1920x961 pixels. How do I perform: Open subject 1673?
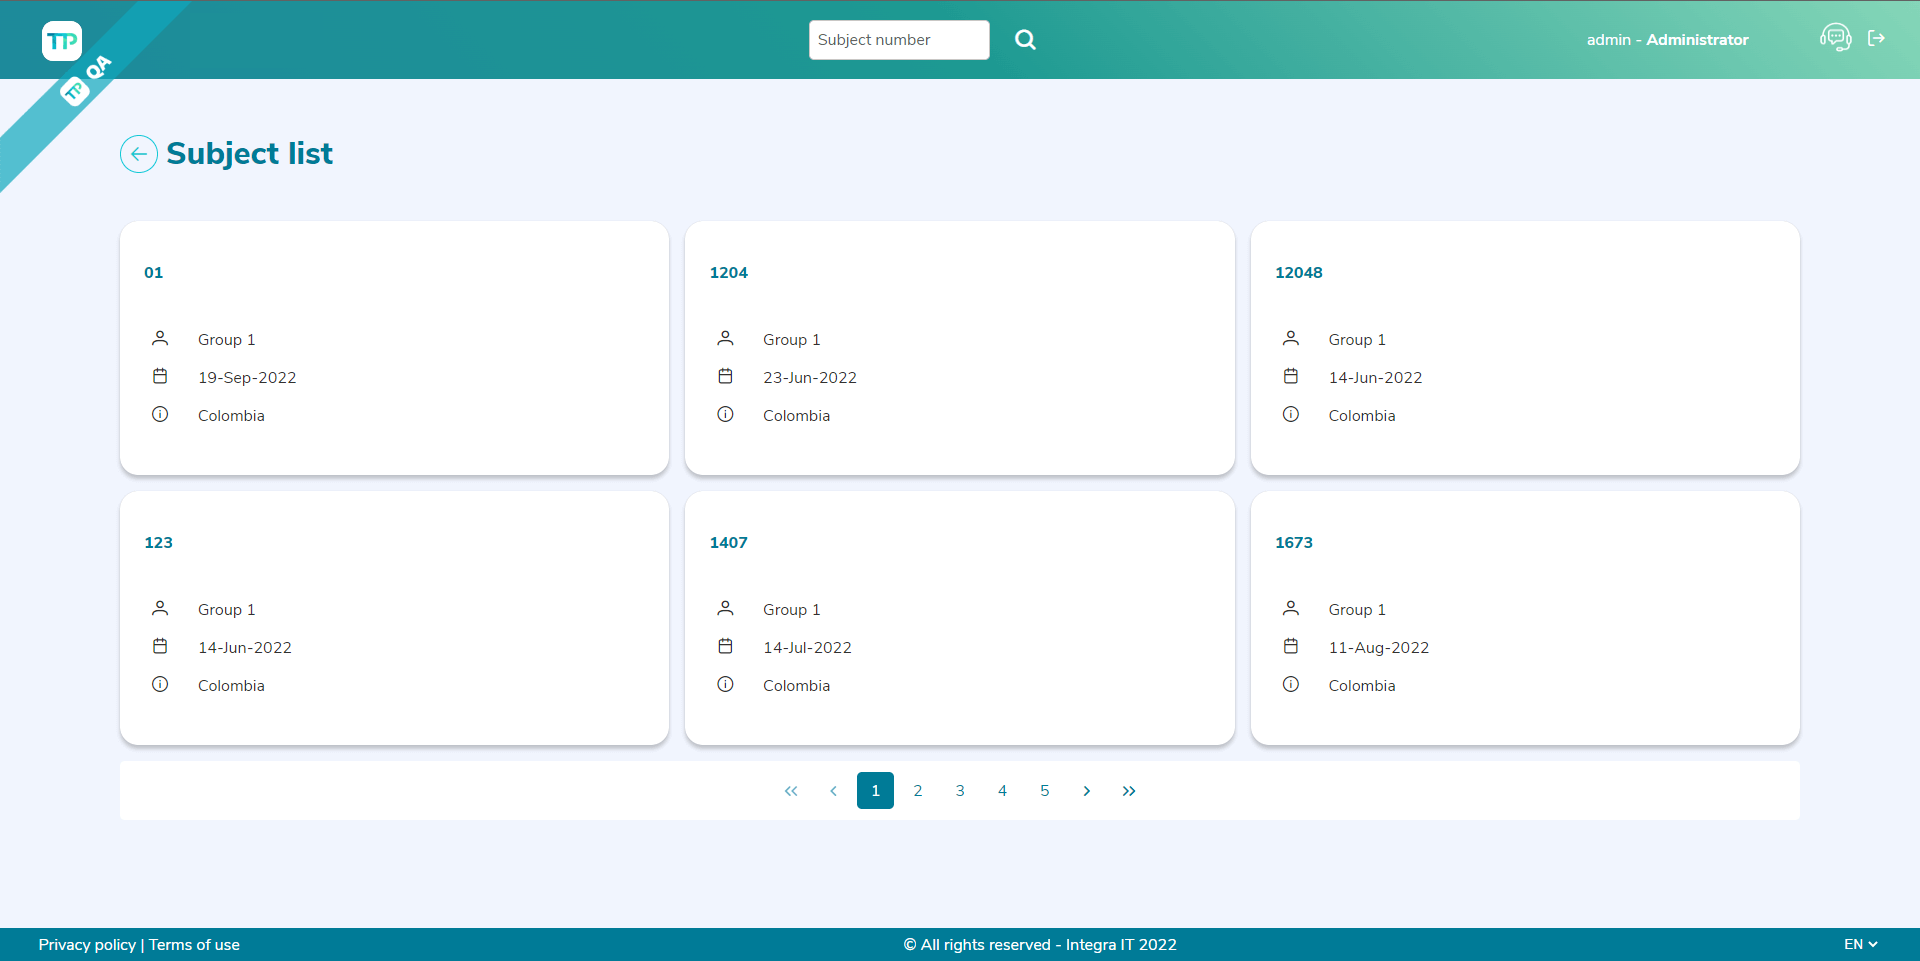pyautogui.click(x=1293, y=542)
